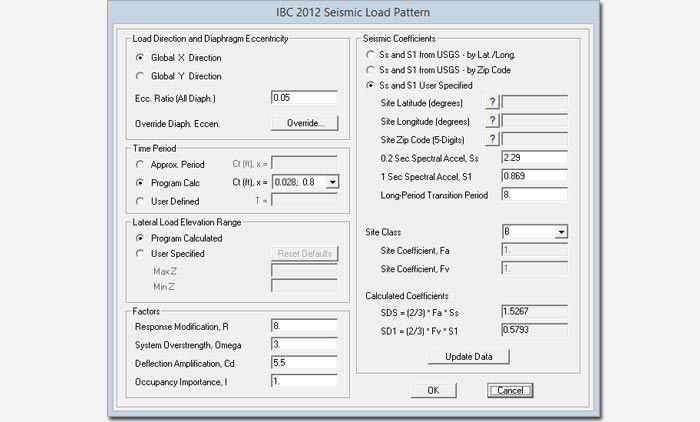The width and height of the screenshot is (700, 422).
Task: Click the Reset Defaults button
Action: tap(305, 254)
